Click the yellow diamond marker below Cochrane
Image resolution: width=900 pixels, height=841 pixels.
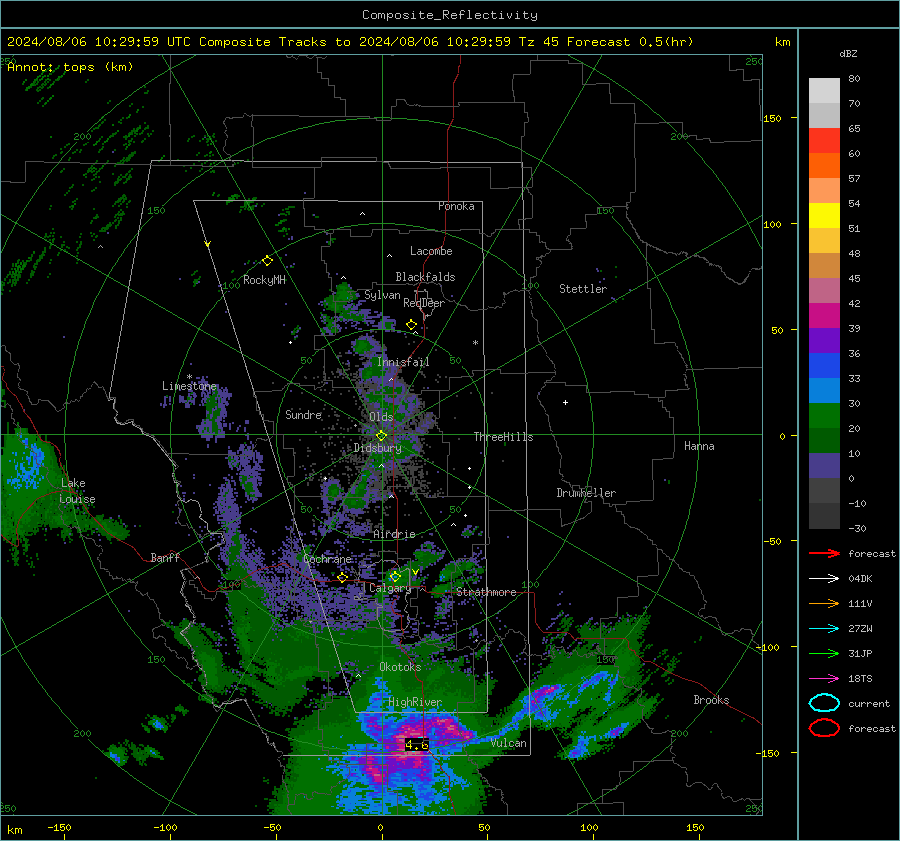(343, 578)
